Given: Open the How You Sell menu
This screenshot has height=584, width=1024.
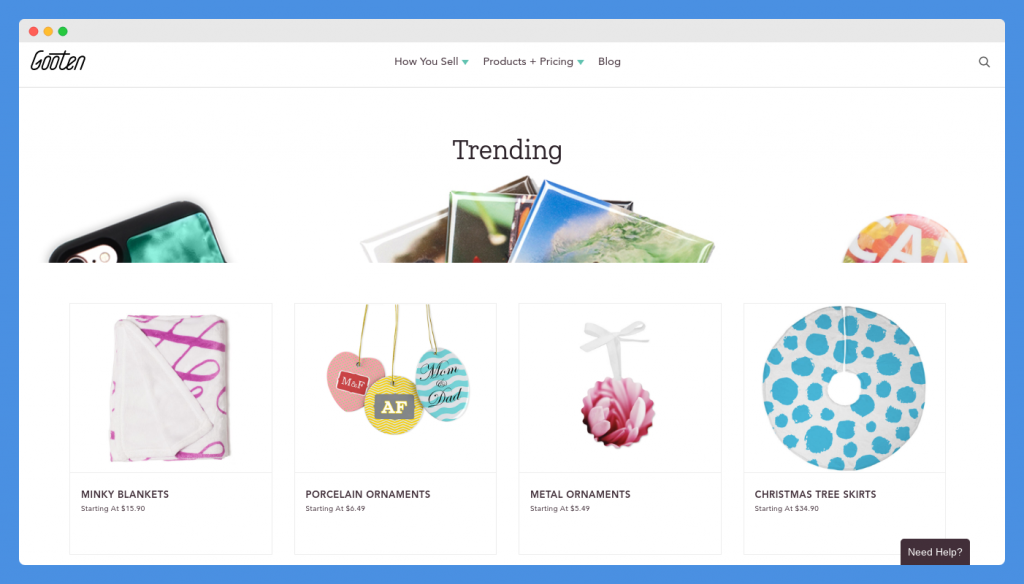Looking at the screenshot, I should pyautogui.click(x=426, y=61).
